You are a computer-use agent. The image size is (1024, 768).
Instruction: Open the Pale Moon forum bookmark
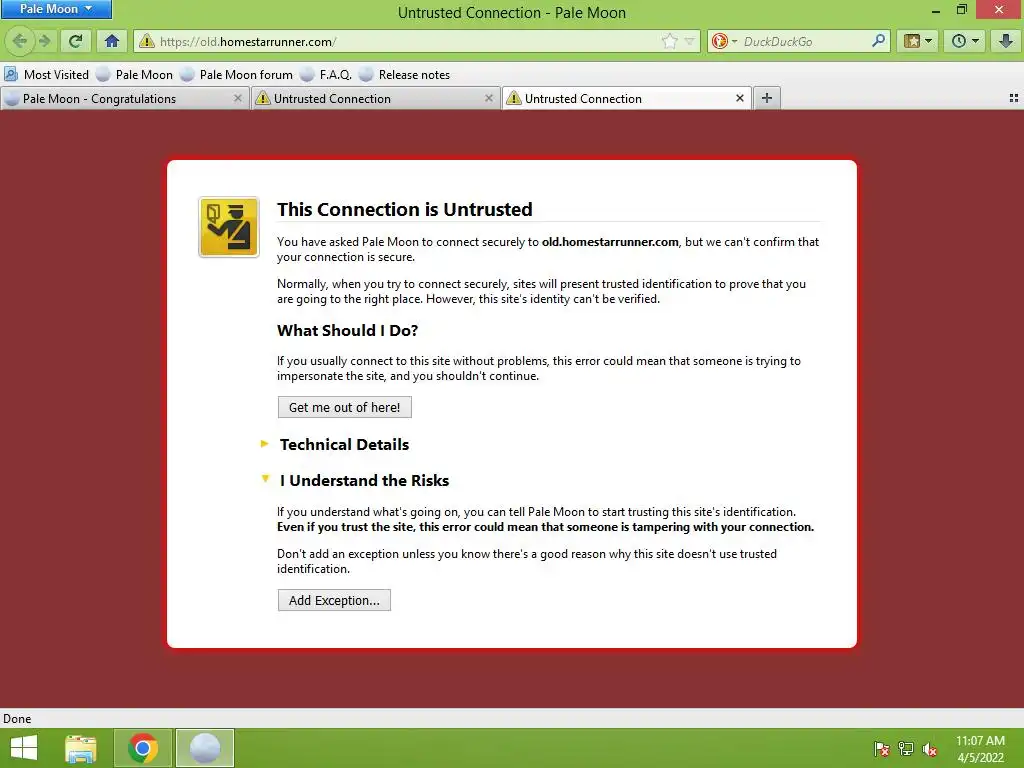[x=236, y=74]
